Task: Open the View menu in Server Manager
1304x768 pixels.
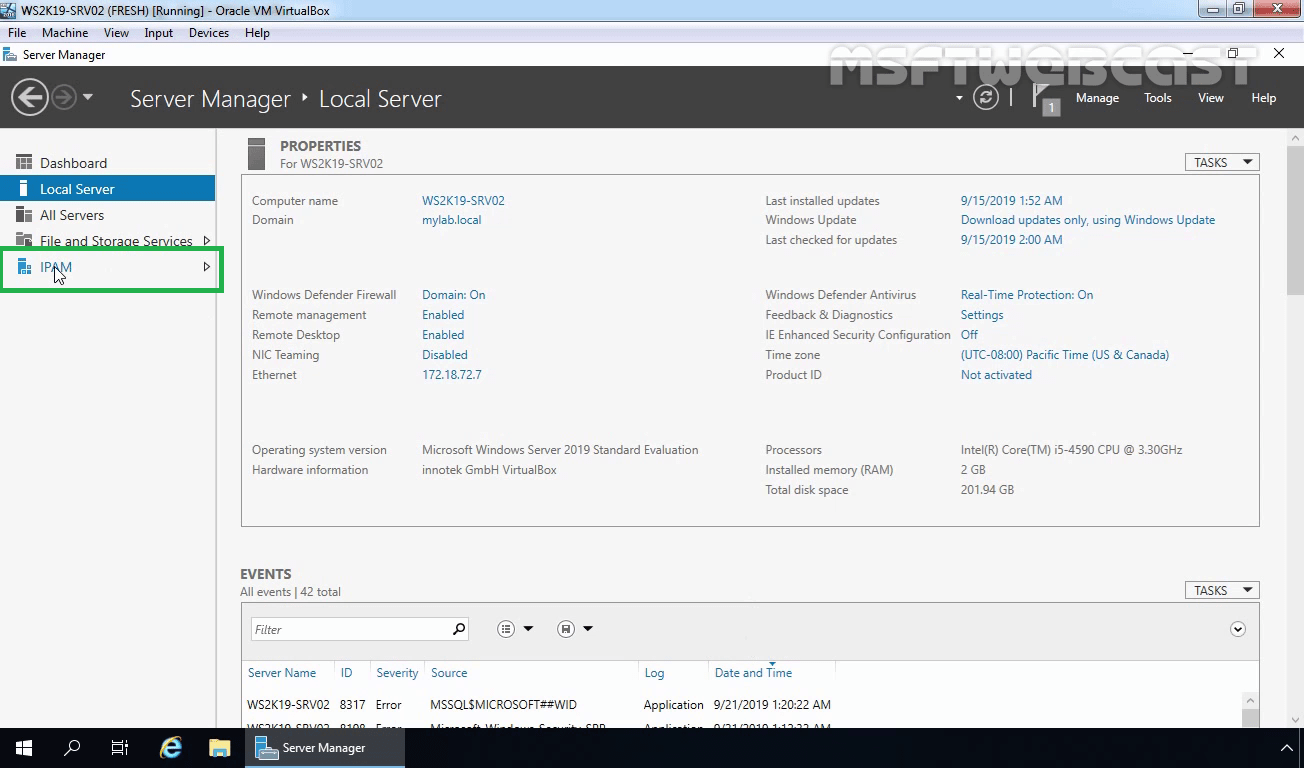Action: pyautogui.click(x=1211, y=98)
